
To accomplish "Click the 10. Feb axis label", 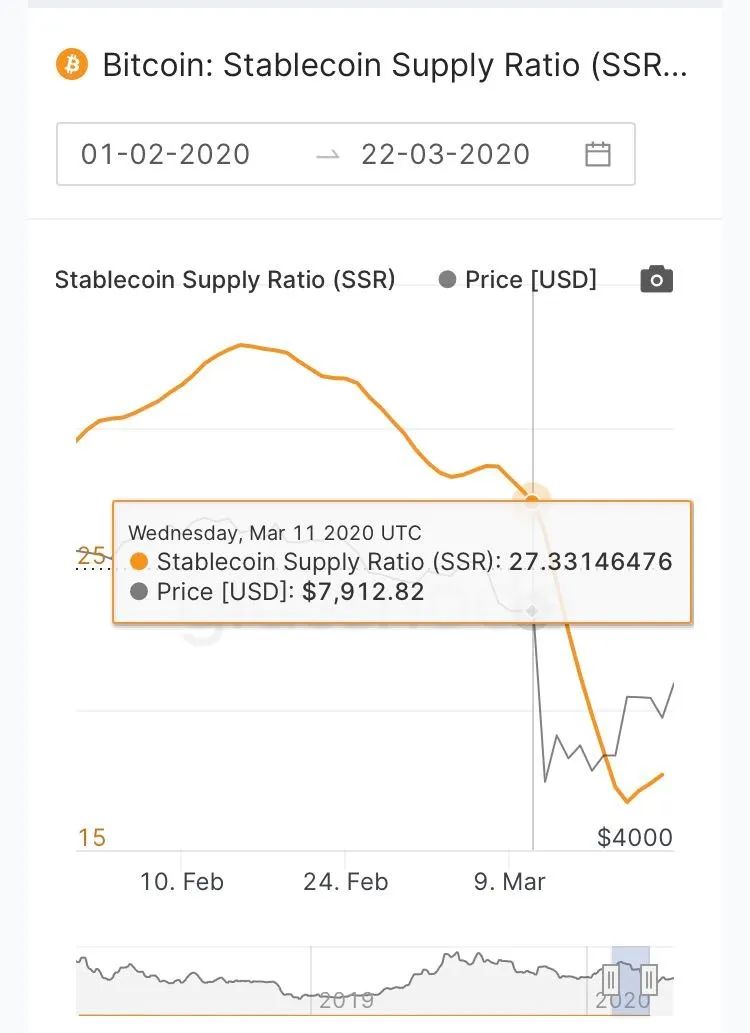I will click(182, 882).
